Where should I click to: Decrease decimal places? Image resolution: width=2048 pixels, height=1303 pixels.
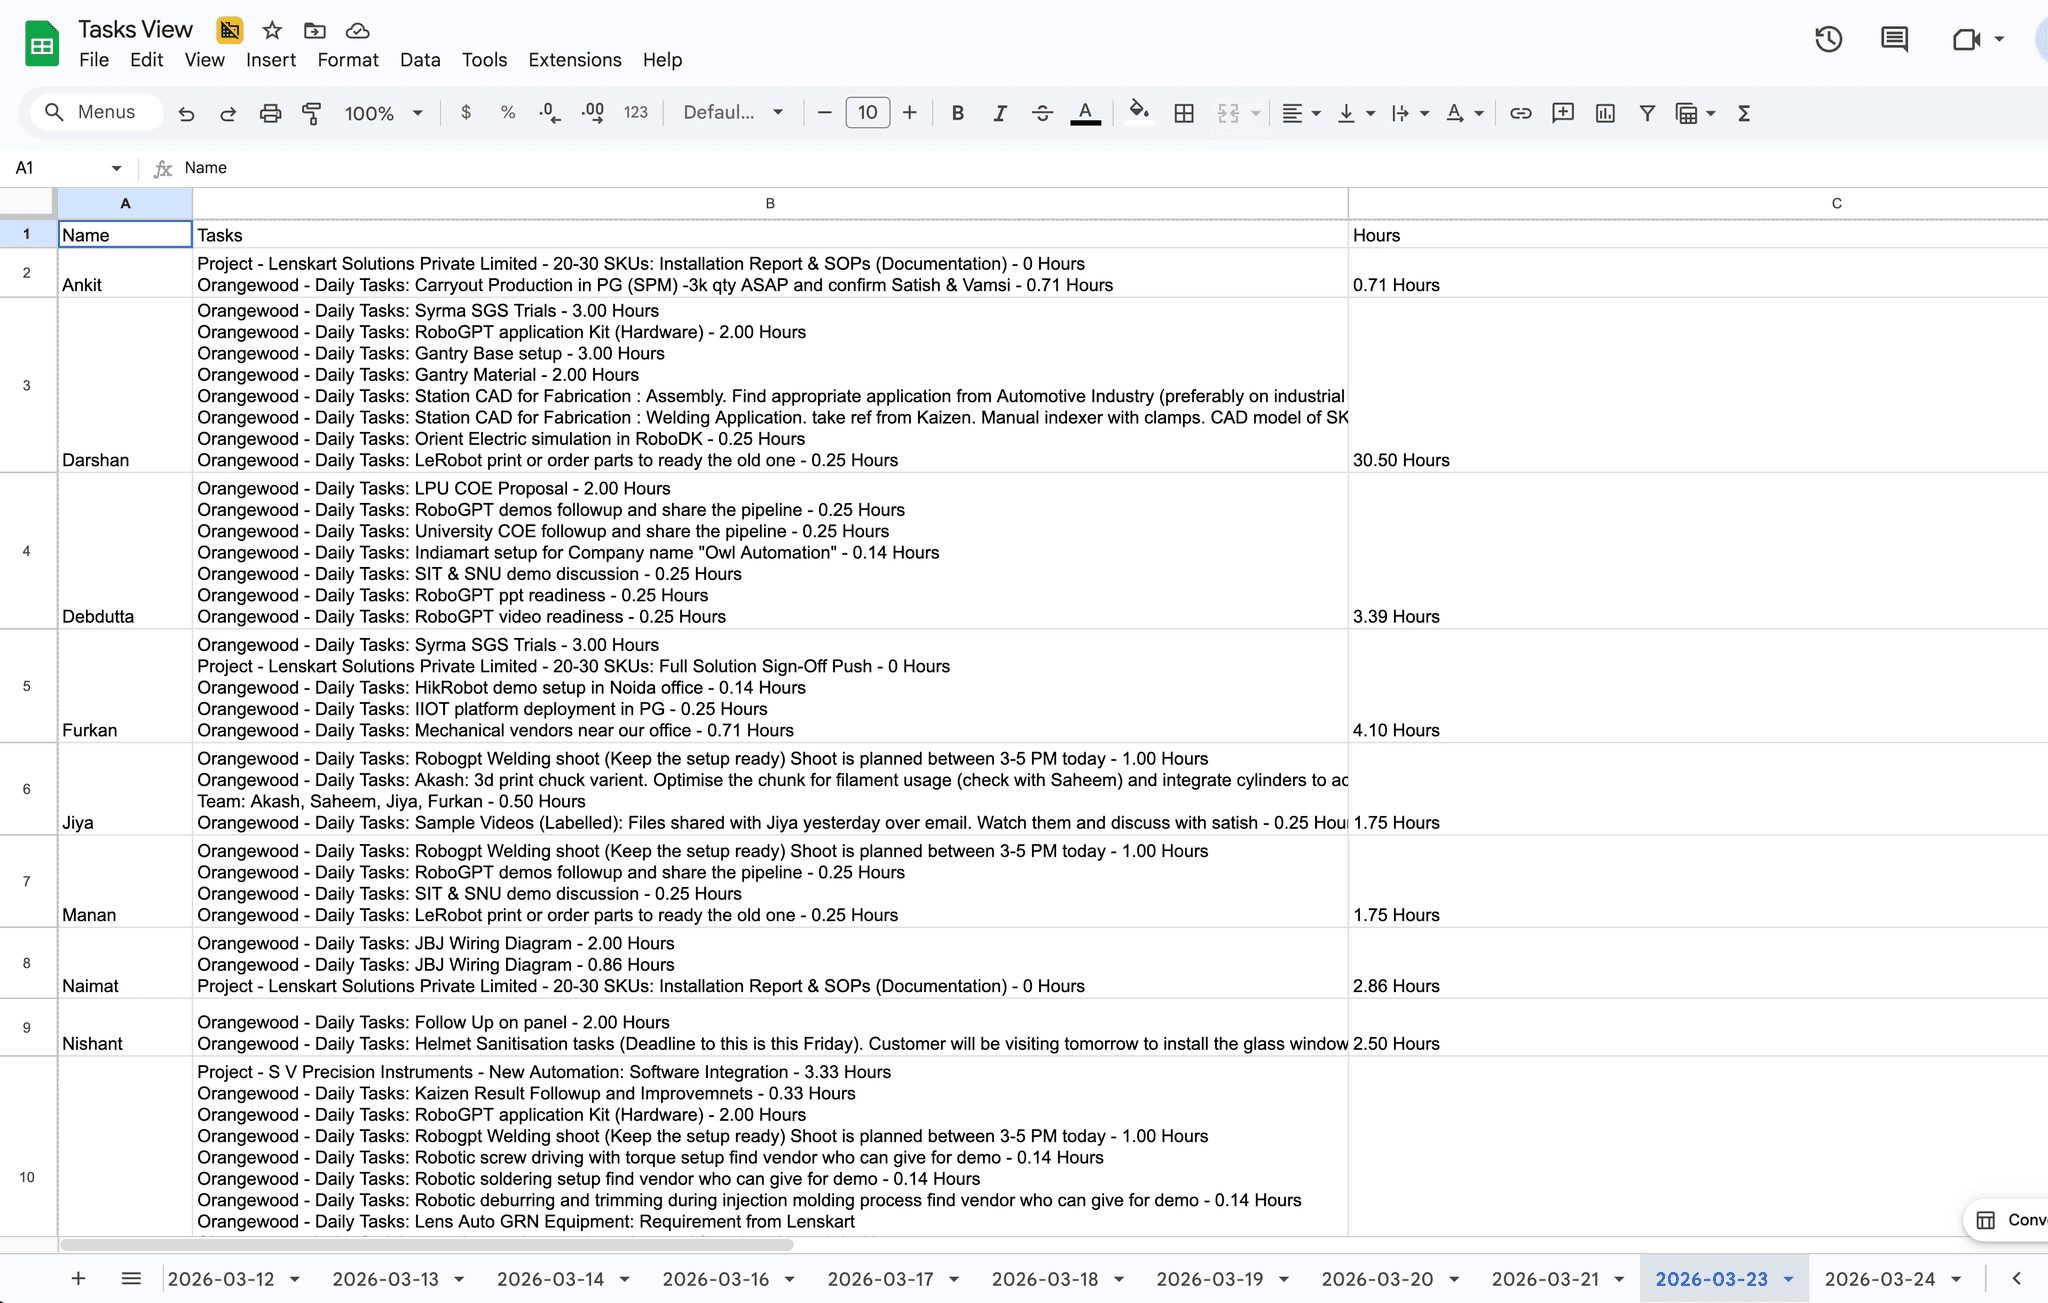(548, 112)
